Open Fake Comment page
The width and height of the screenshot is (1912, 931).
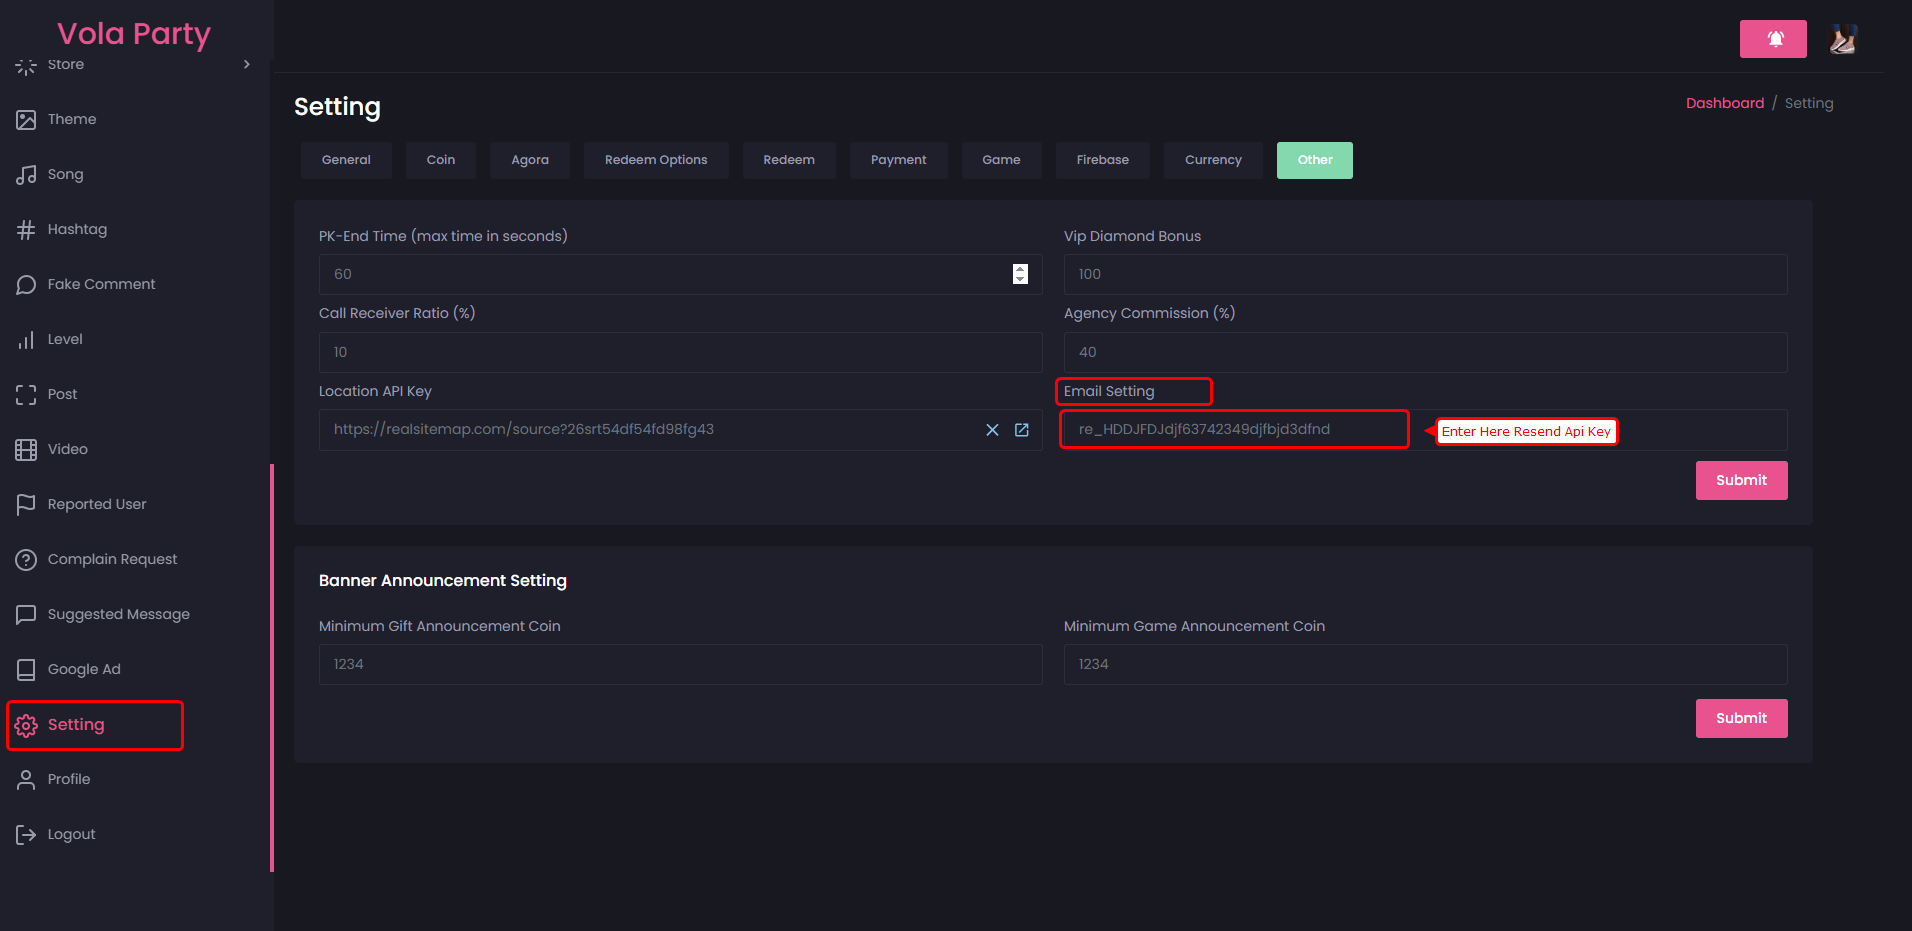click(101, 285)
